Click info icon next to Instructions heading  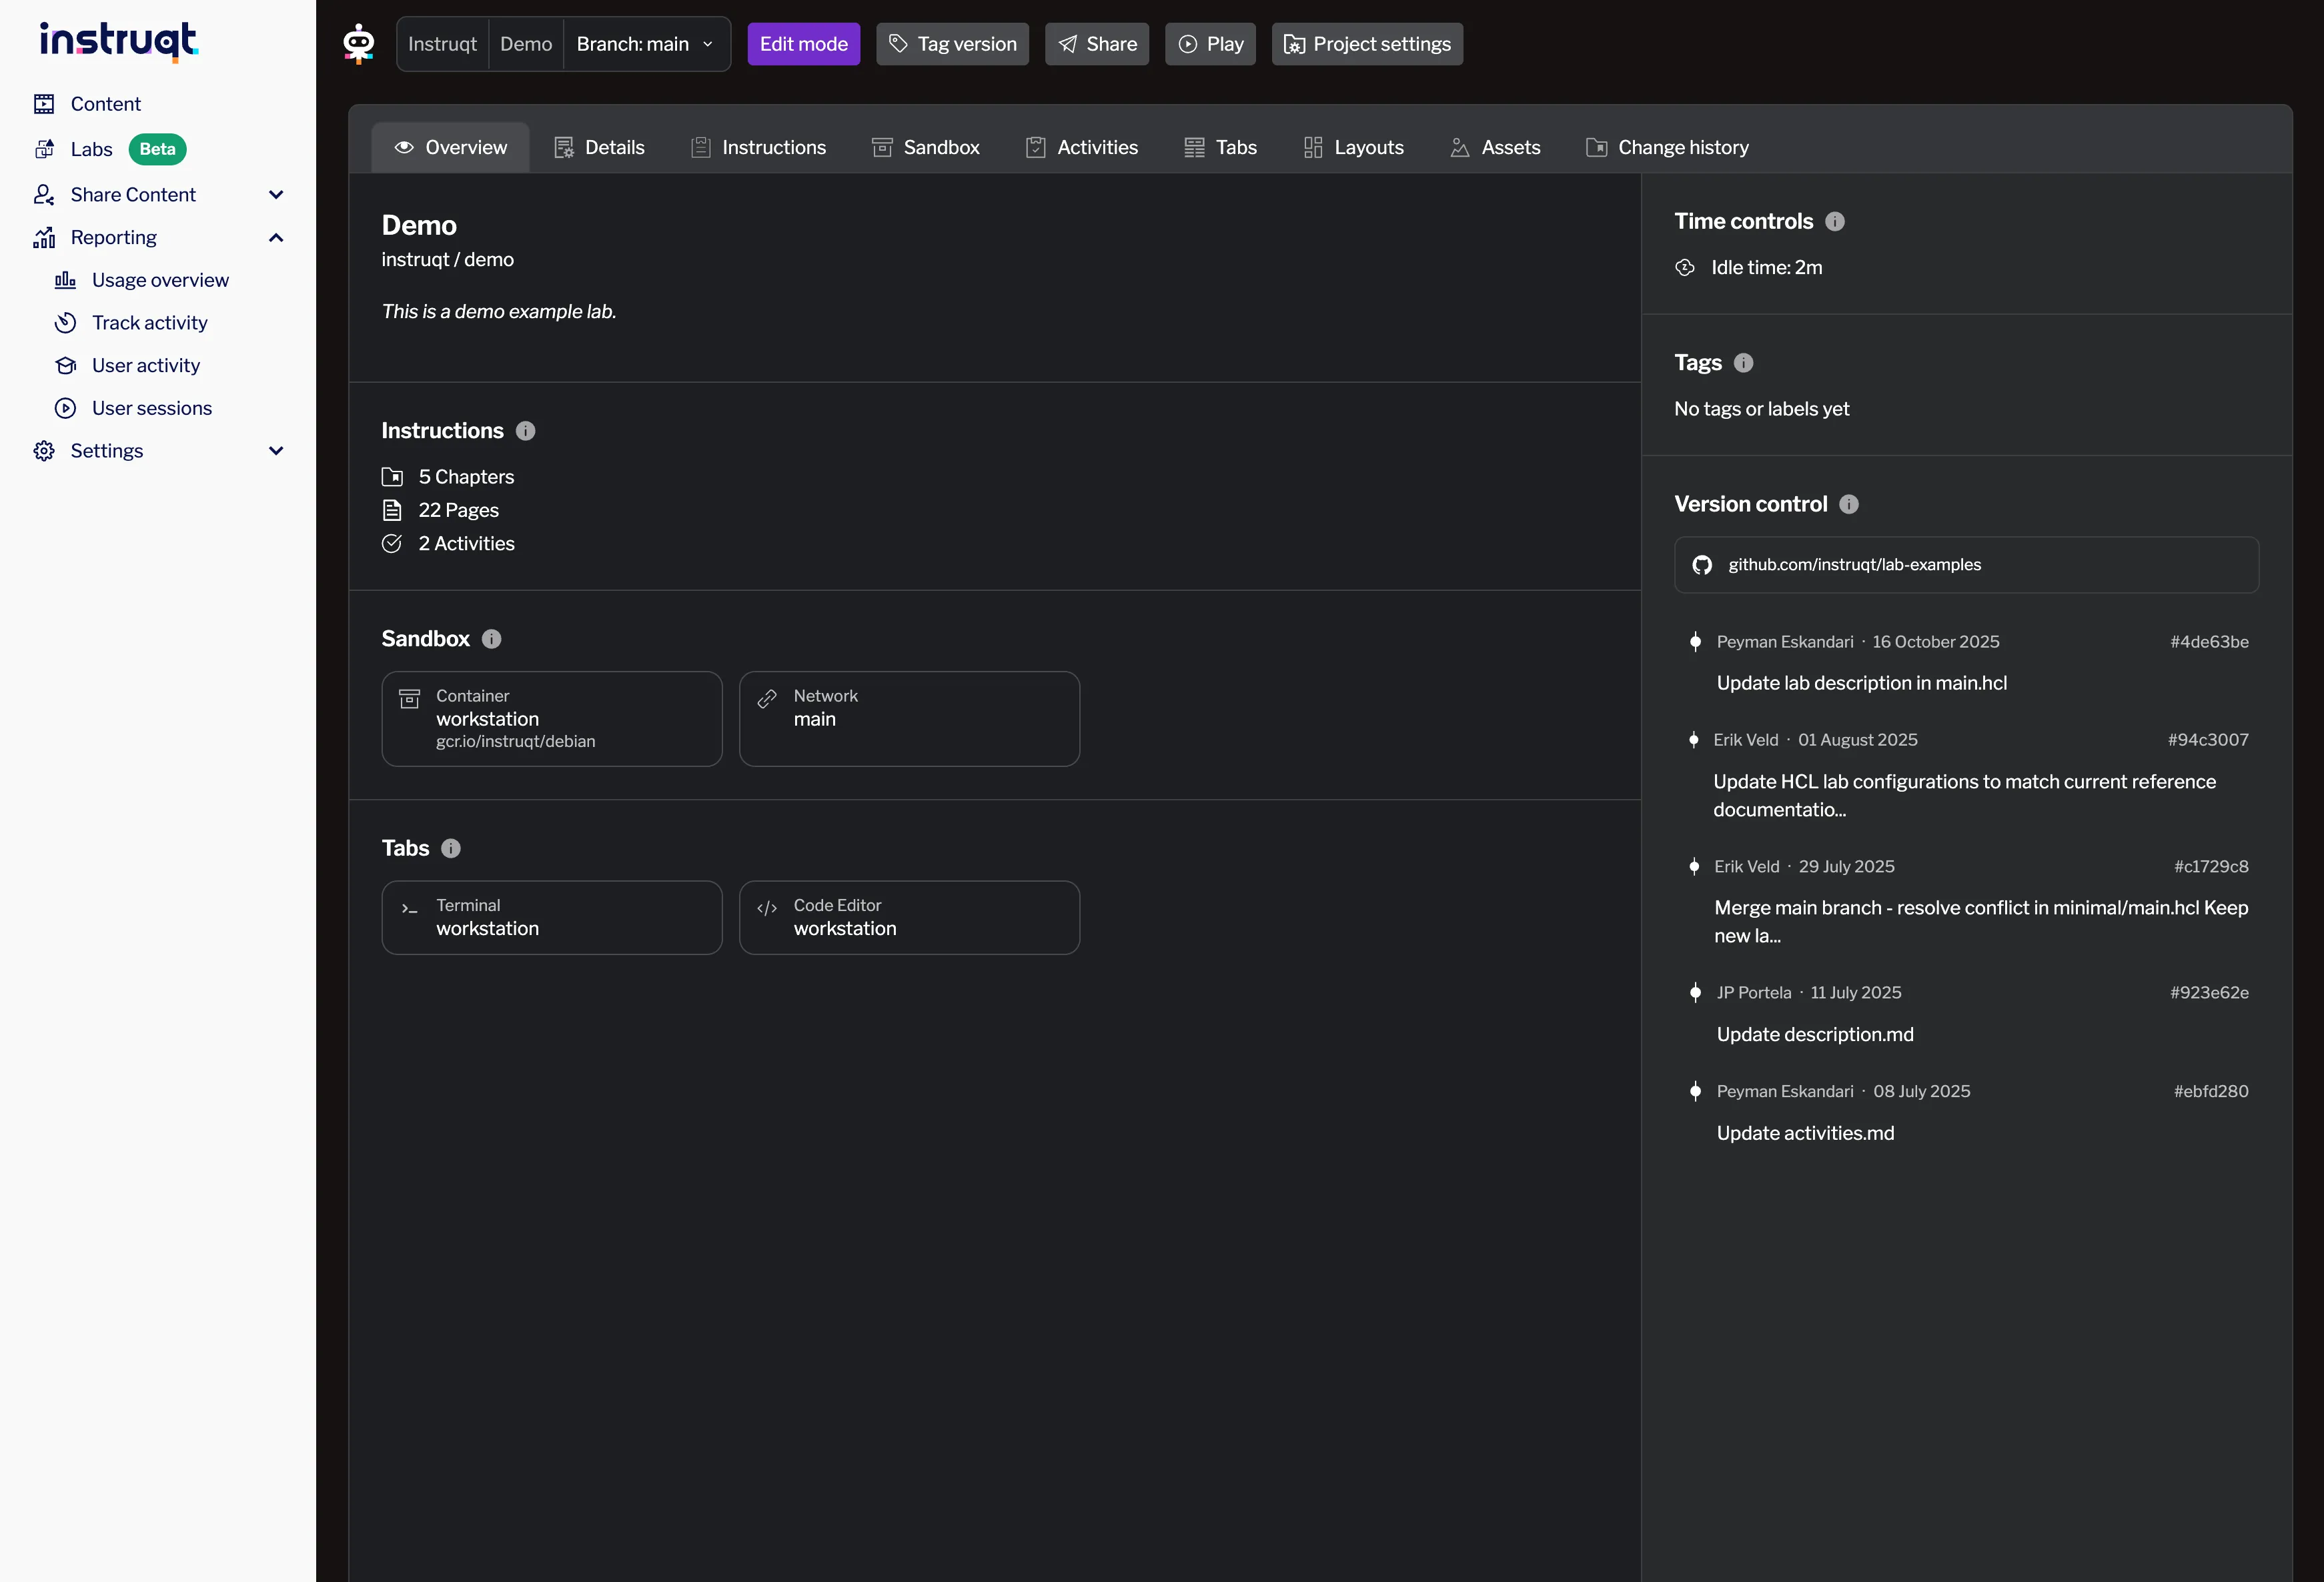click(x=525, y=431)
